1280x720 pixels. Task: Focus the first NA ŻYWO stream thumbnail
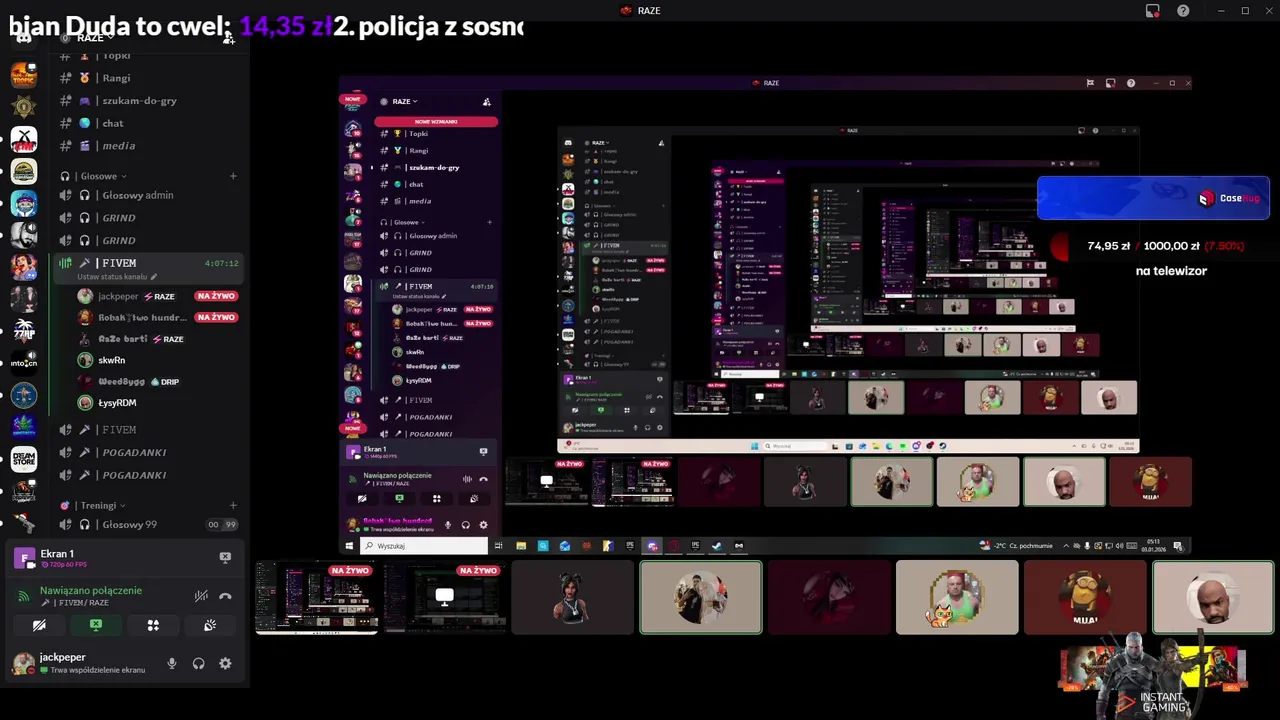pos(317,598)
